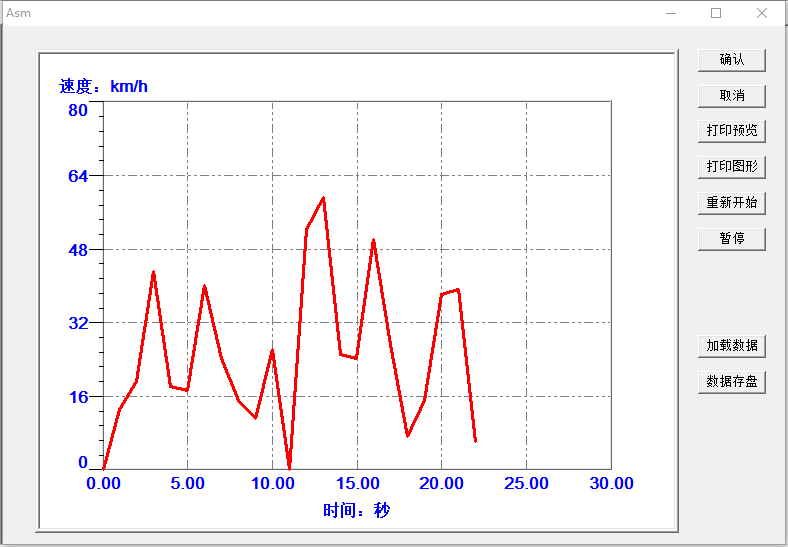This screenshot has height=547, width=788.
Task: Load data using the 加载数据 button
Action: (x=731, y=346)
